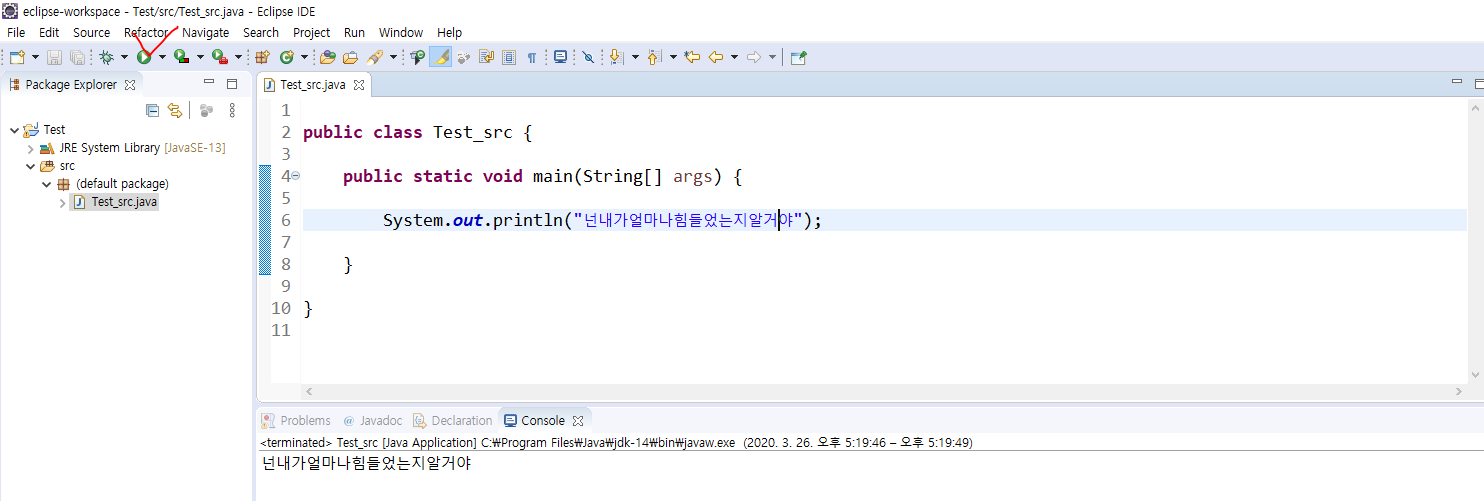Click the Save toolbar icon
This screenshot has width=1484, height=501.
(x=54, y=57)
